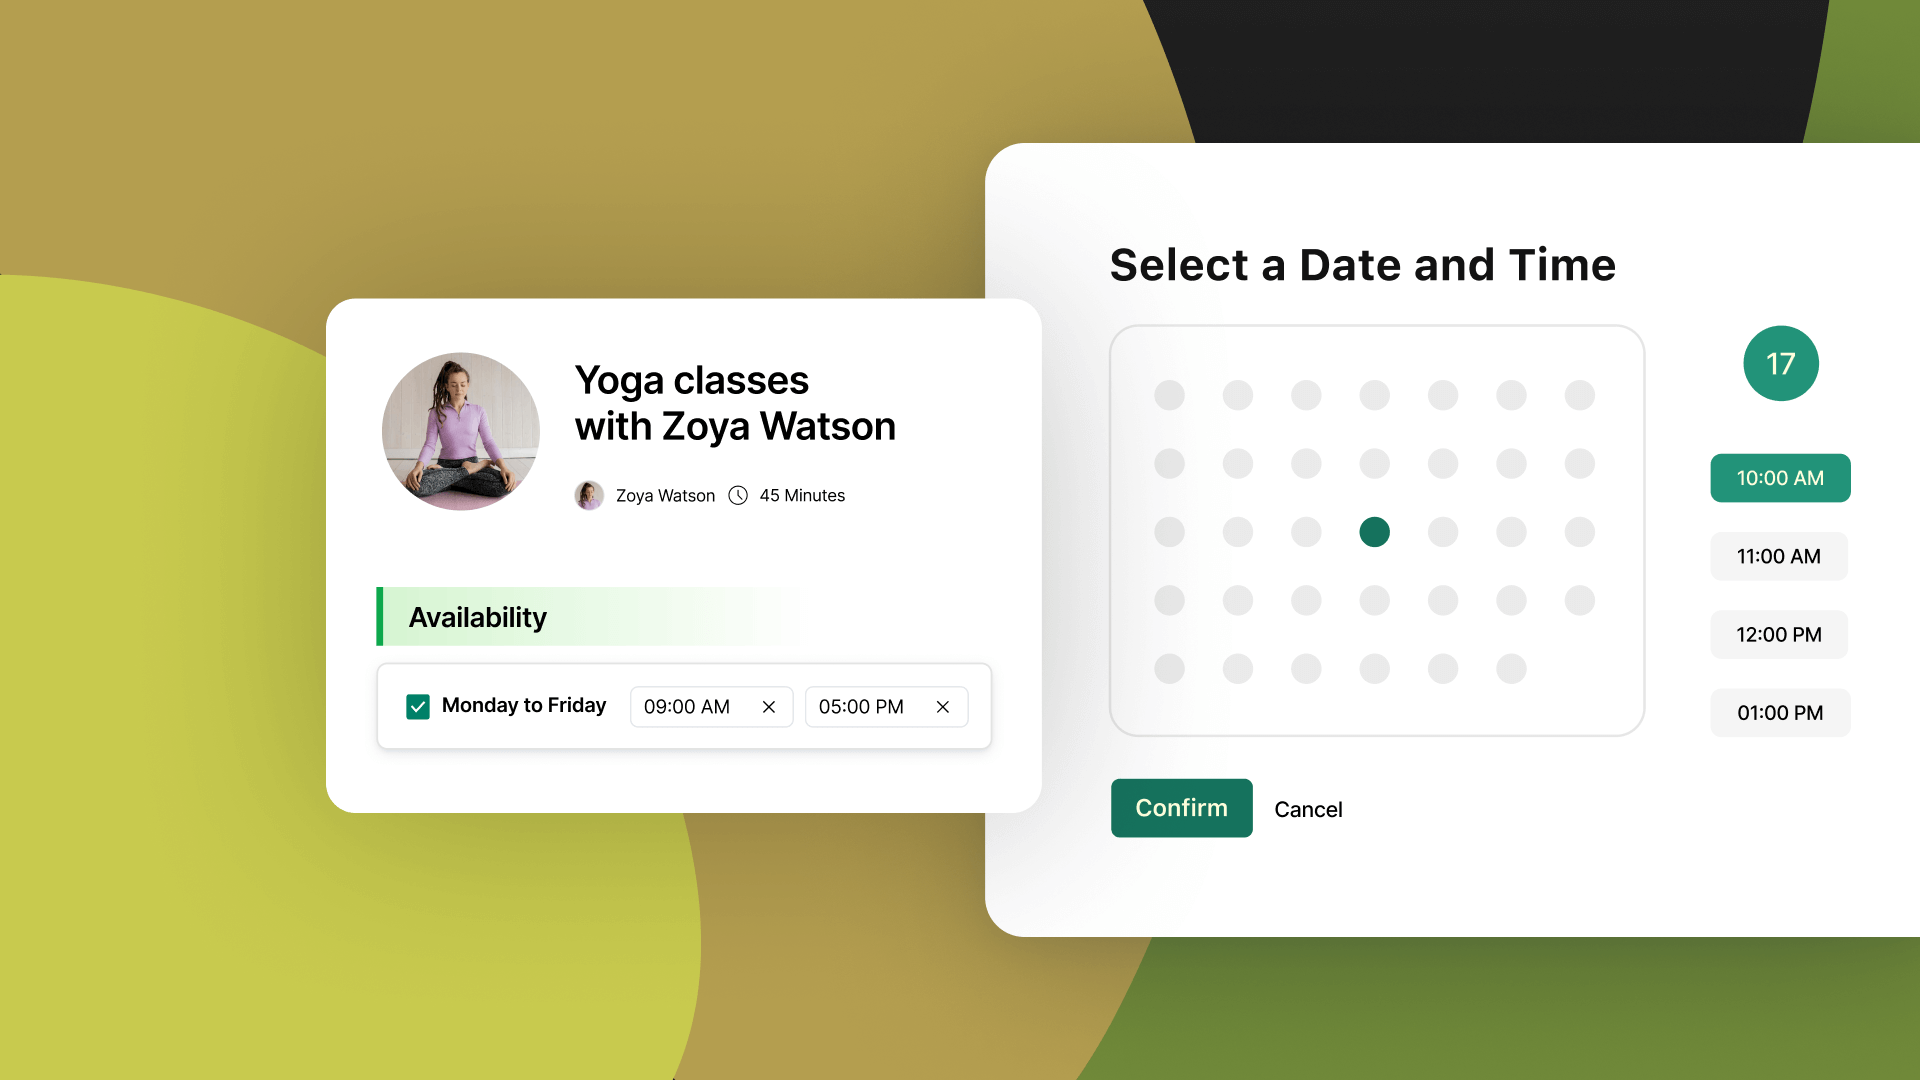
Task: Click the Confirm button to book session
Action: click(x=1182, y=808)
